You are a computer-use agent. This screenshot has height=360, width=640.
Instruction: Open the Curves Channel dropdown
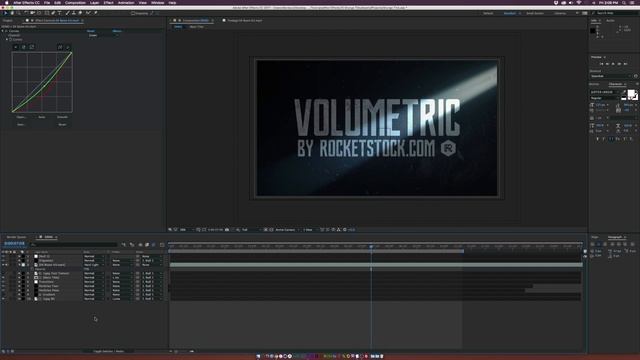coord(103,36)
